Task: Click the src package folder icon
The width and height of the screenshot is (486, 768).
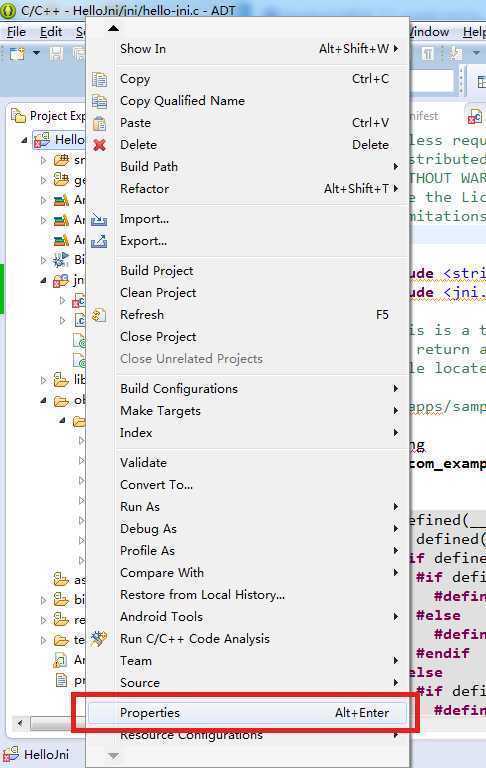Action: point(61,160)
